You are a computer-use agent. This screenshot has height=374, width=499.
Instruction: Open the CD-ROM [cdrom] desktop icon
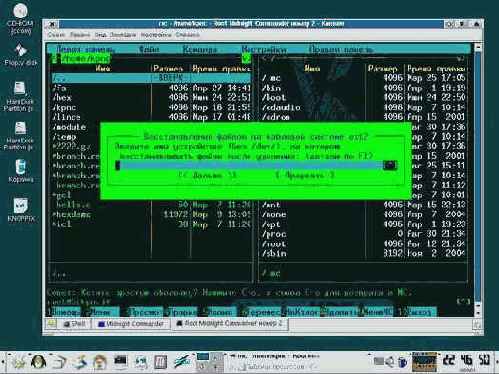tap(20, 18)
